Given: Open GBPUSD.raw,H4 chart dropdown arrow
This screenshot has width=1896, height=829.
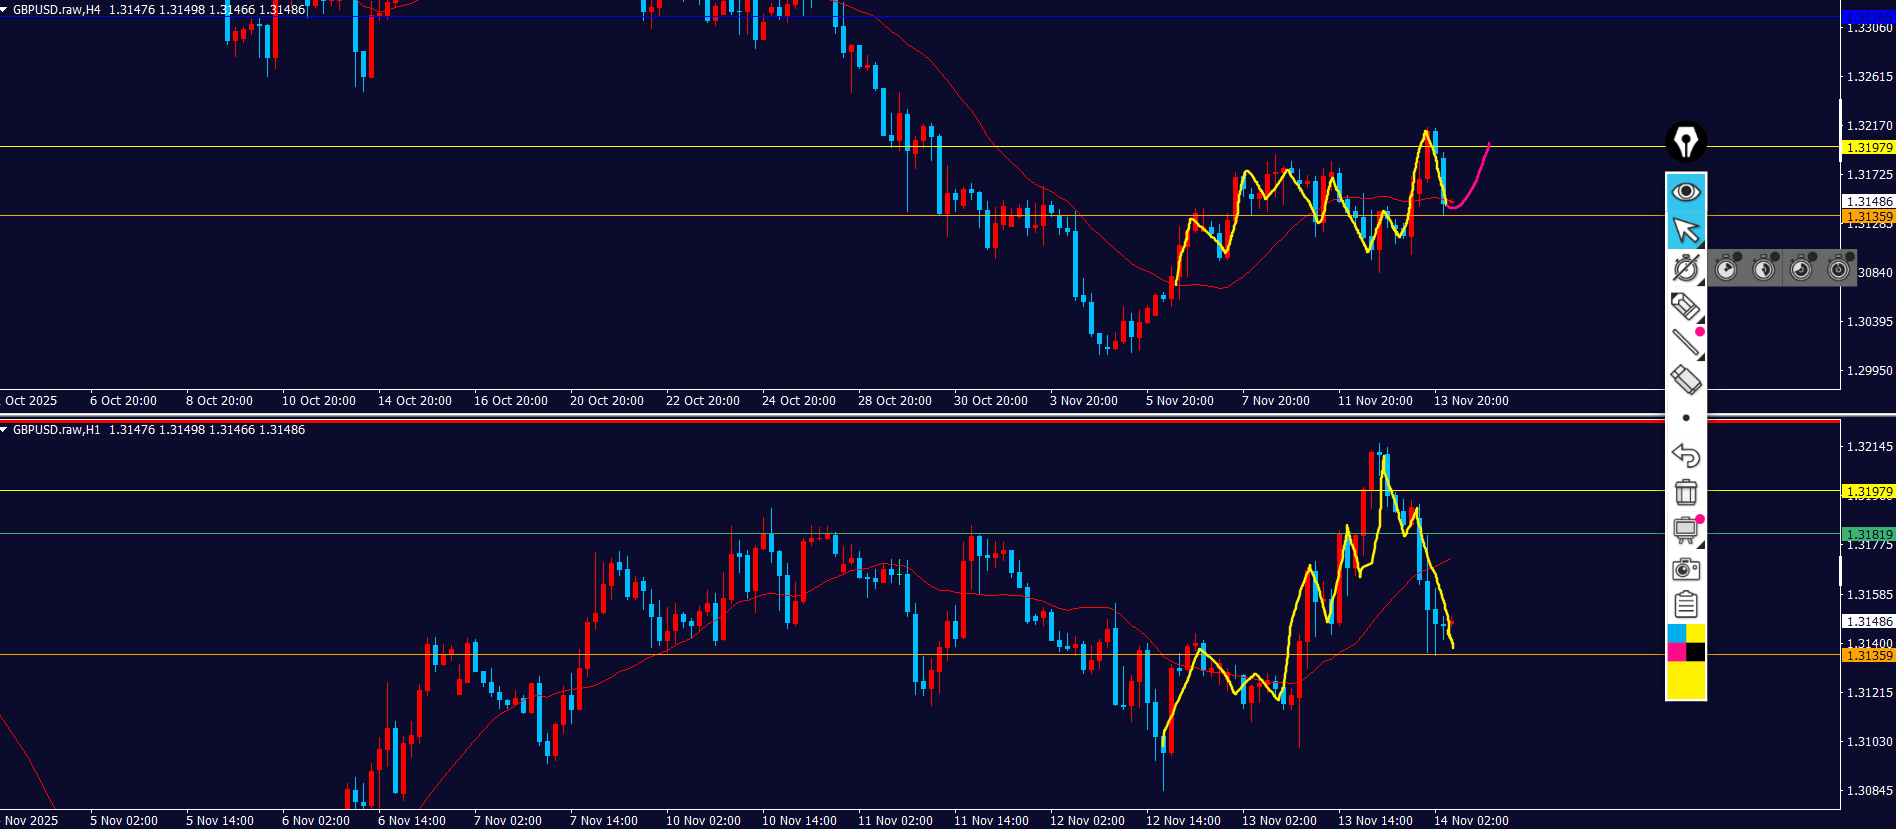Looking at the screenshot, I should tap(5, 10).
